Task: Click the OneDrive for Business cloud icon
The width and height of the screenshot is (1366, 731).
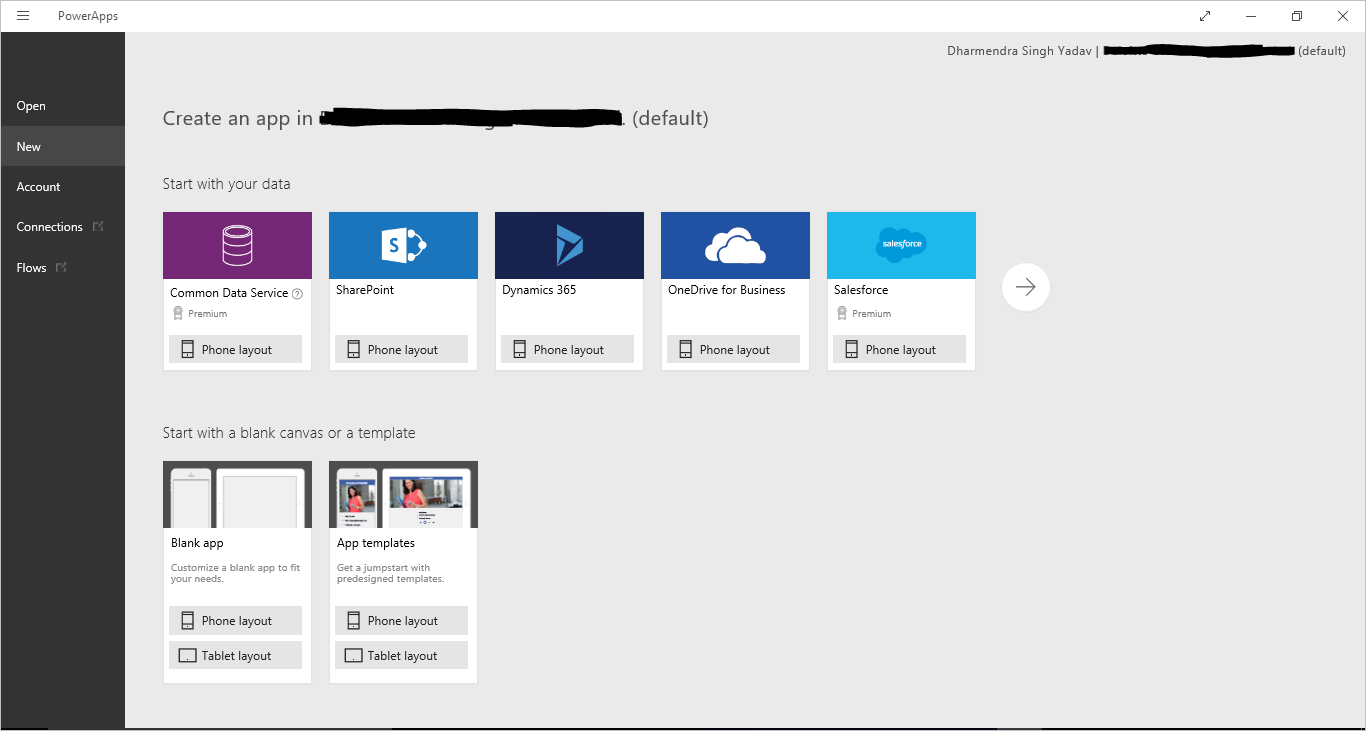Action: click(x=735, y=245)
